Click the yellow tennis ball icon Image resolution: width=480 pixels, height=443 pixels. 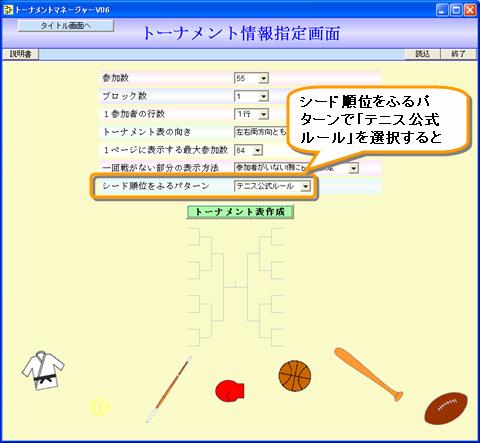(100, 407)
